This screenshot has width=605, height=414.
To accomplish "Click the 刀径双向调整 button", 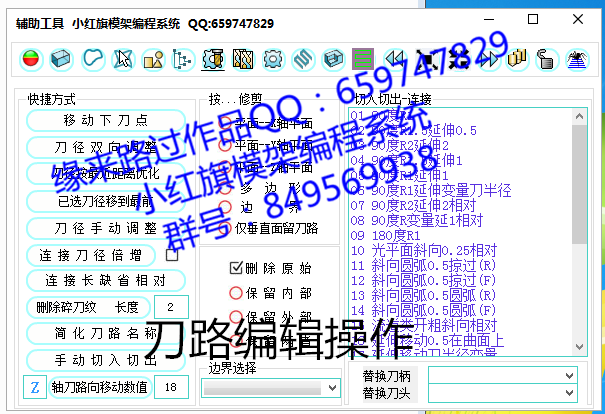I will (x=106, y=147).
